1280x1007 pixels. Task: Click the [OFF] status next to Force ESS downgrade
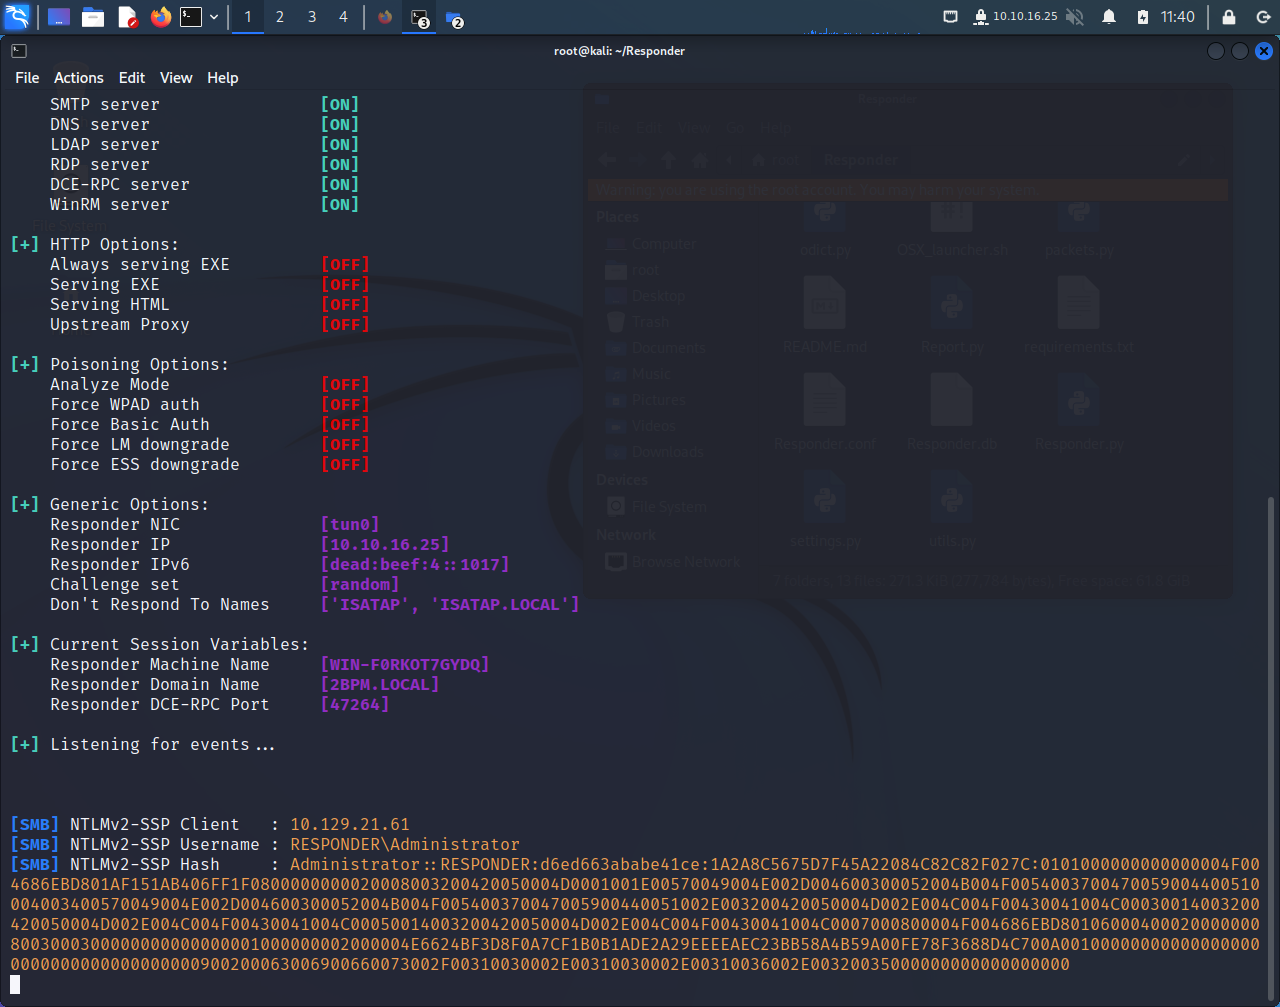tap(345, 465)
